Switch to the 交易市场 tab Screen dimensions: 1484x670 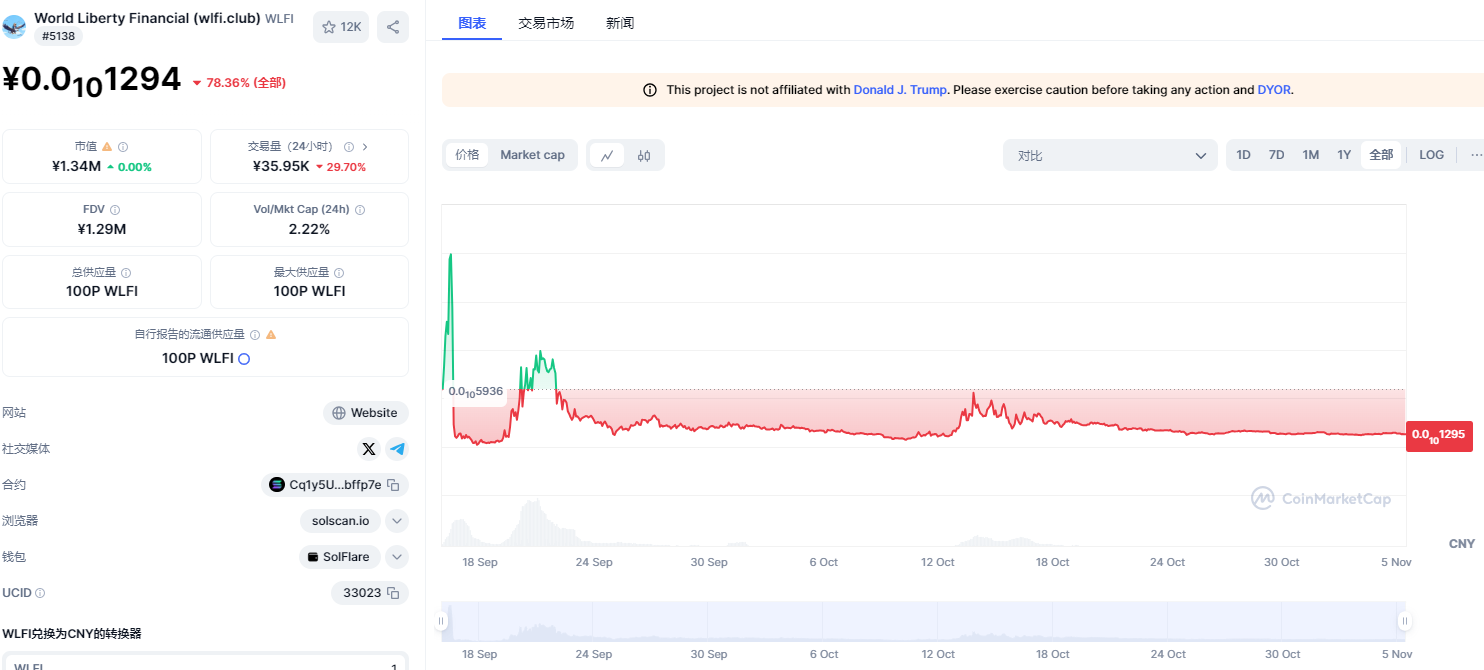(x=546, y=23)
